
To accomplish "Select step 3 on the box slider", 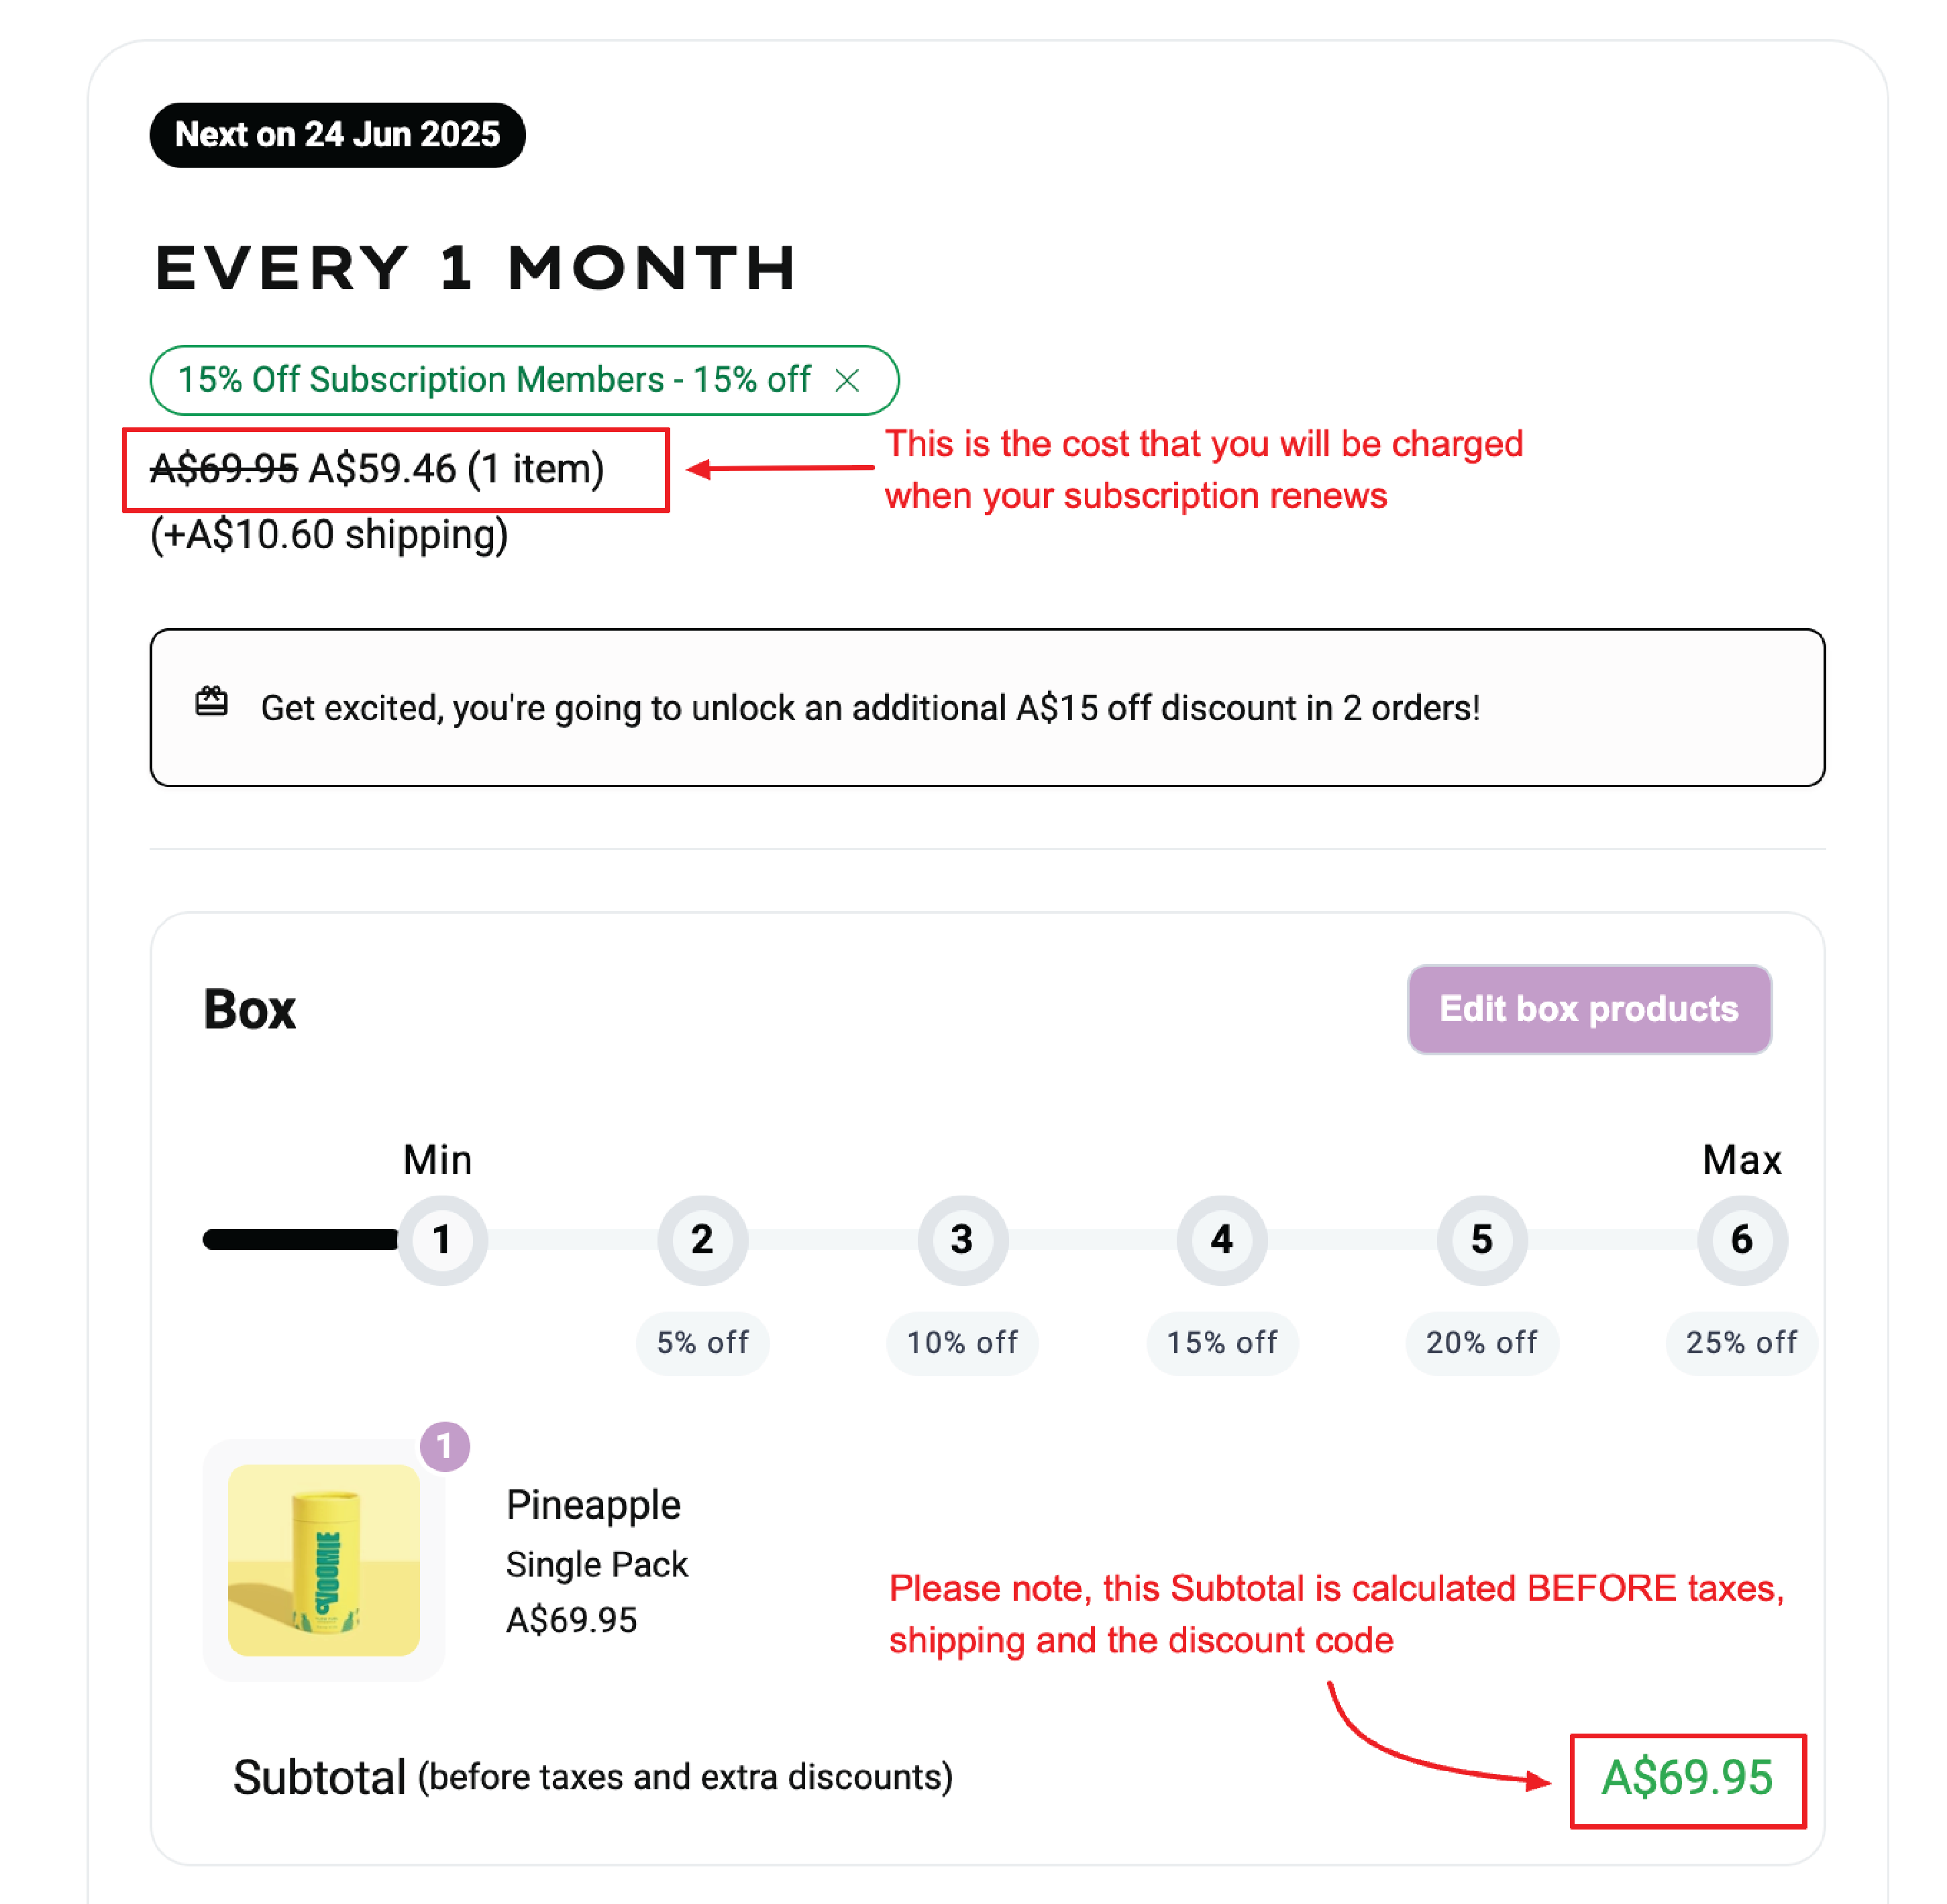I will tap(962, 1240).
